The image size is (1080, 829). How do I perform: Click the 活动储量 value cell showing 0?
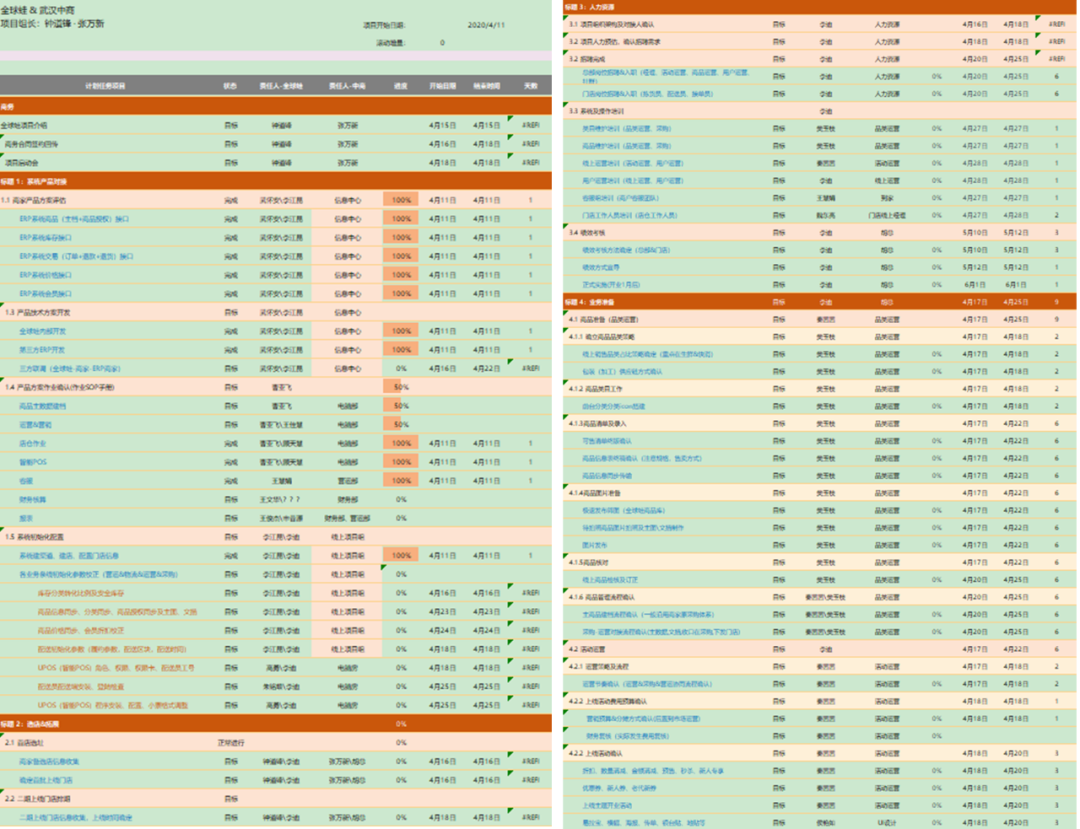click(x=442, y=43)
